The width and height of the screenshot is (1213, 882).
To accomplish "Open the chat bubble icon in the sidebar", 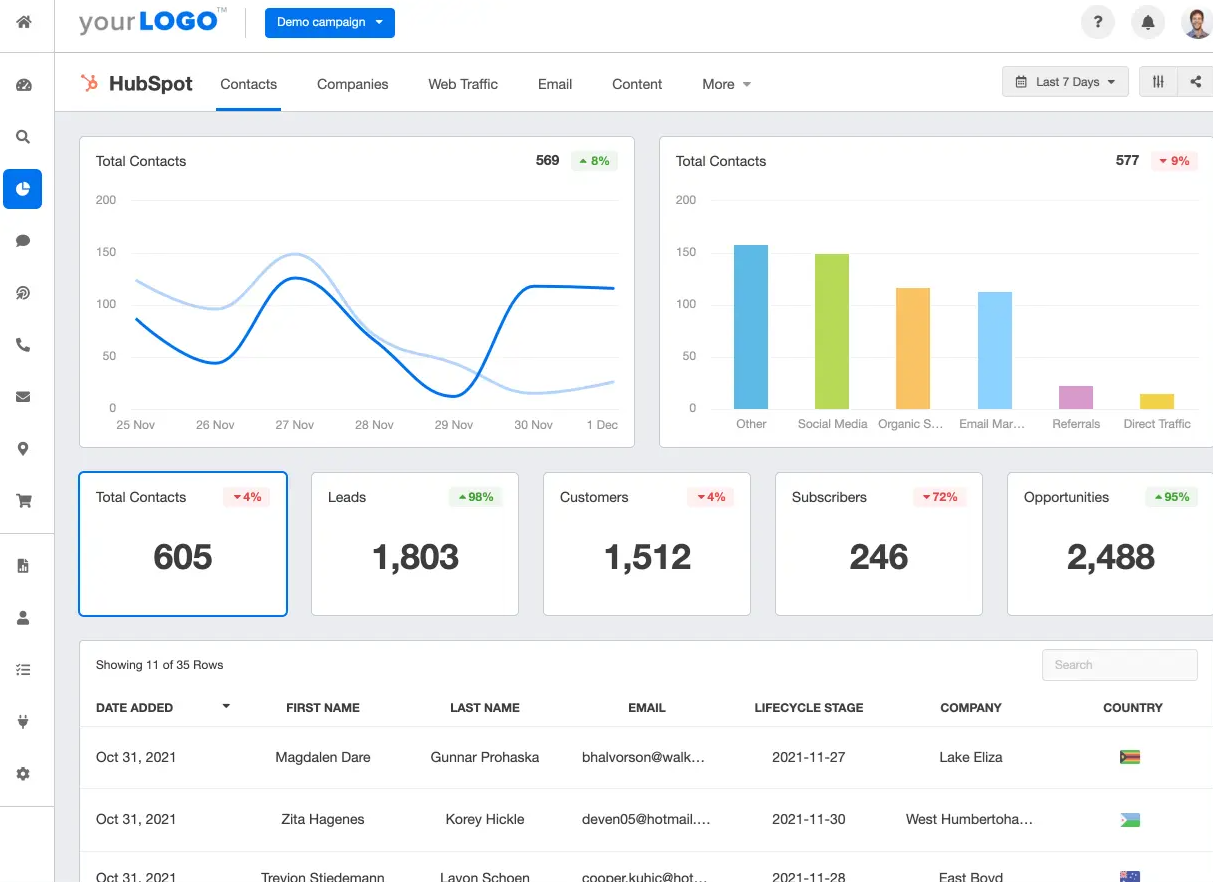I will pos(22,240).
